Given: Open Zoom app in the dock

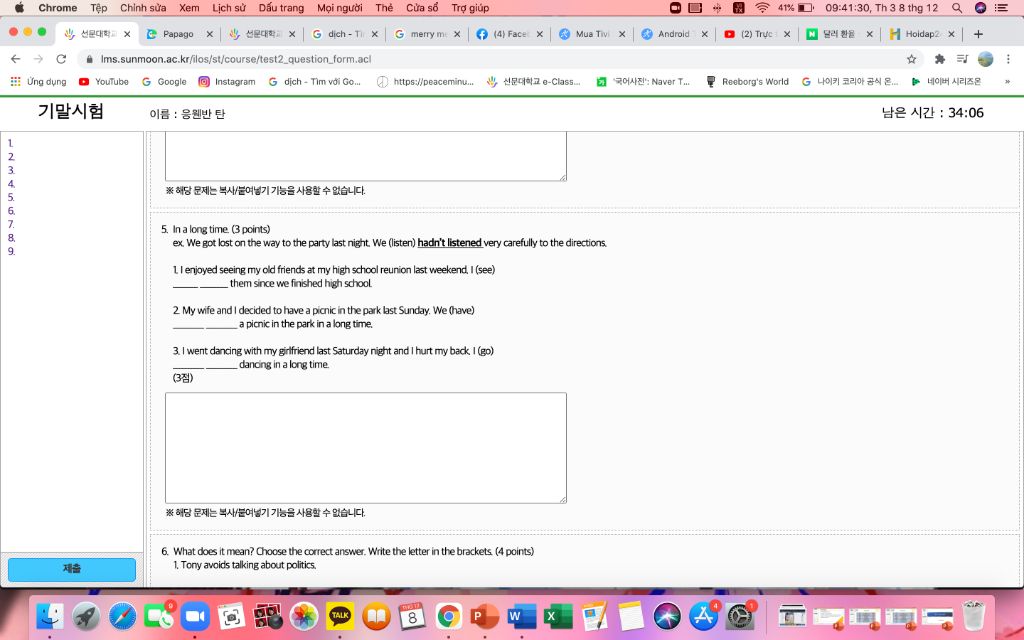Looking at the screenshot, I should tap(195, 616).
